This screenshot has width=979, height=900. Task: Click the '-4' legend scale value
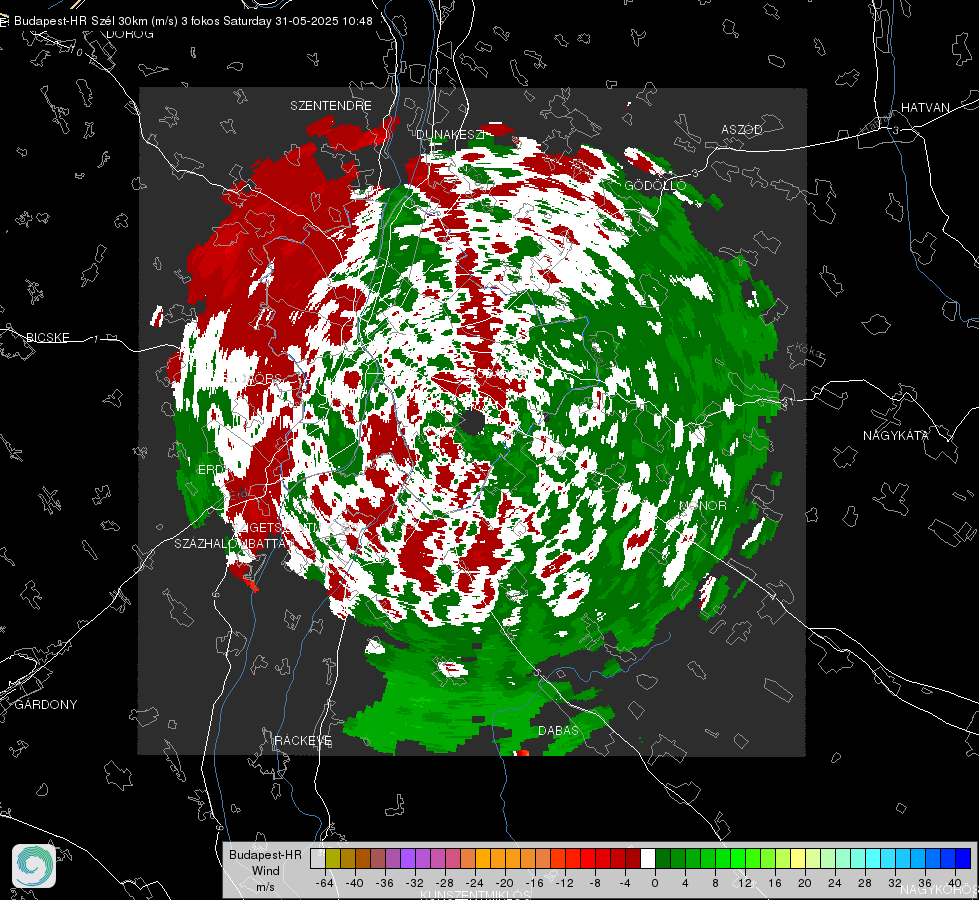click(625, 883)
